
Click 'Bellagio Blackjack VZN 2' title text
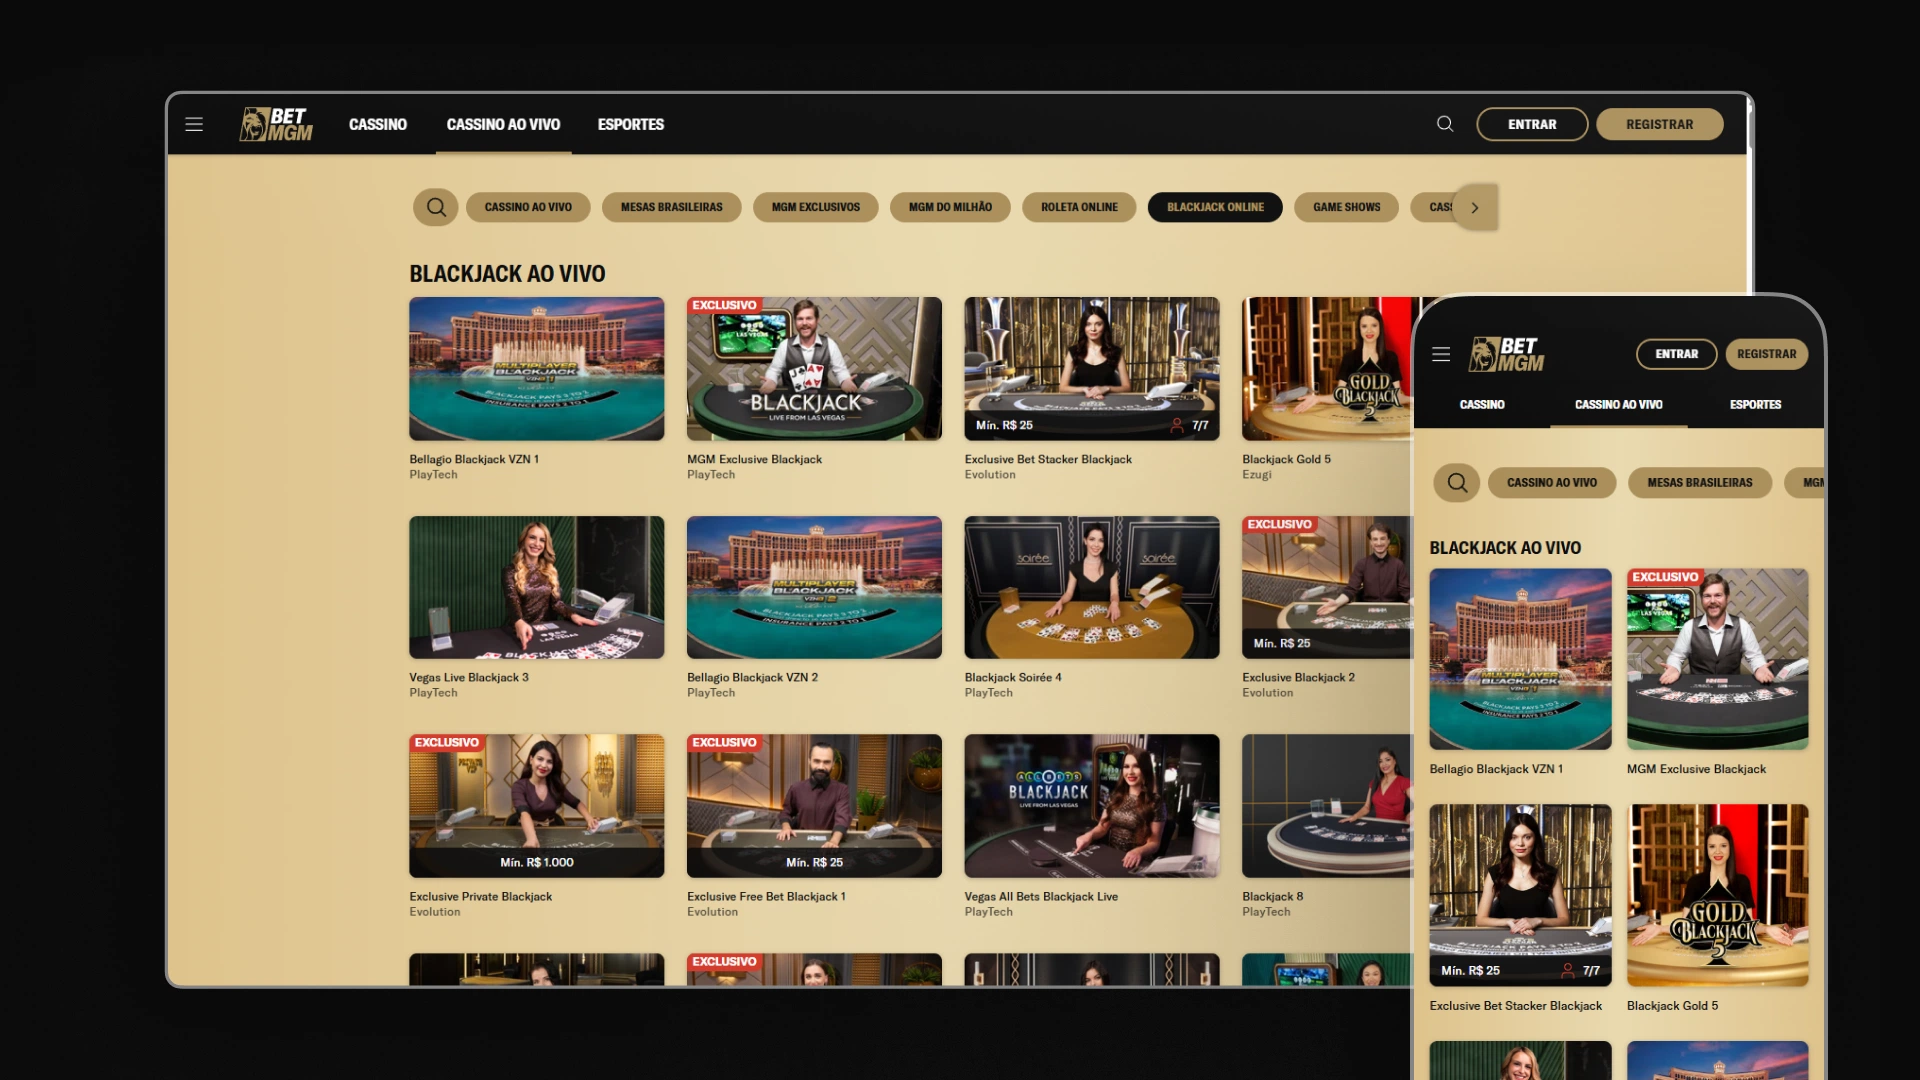click(752, 677)
